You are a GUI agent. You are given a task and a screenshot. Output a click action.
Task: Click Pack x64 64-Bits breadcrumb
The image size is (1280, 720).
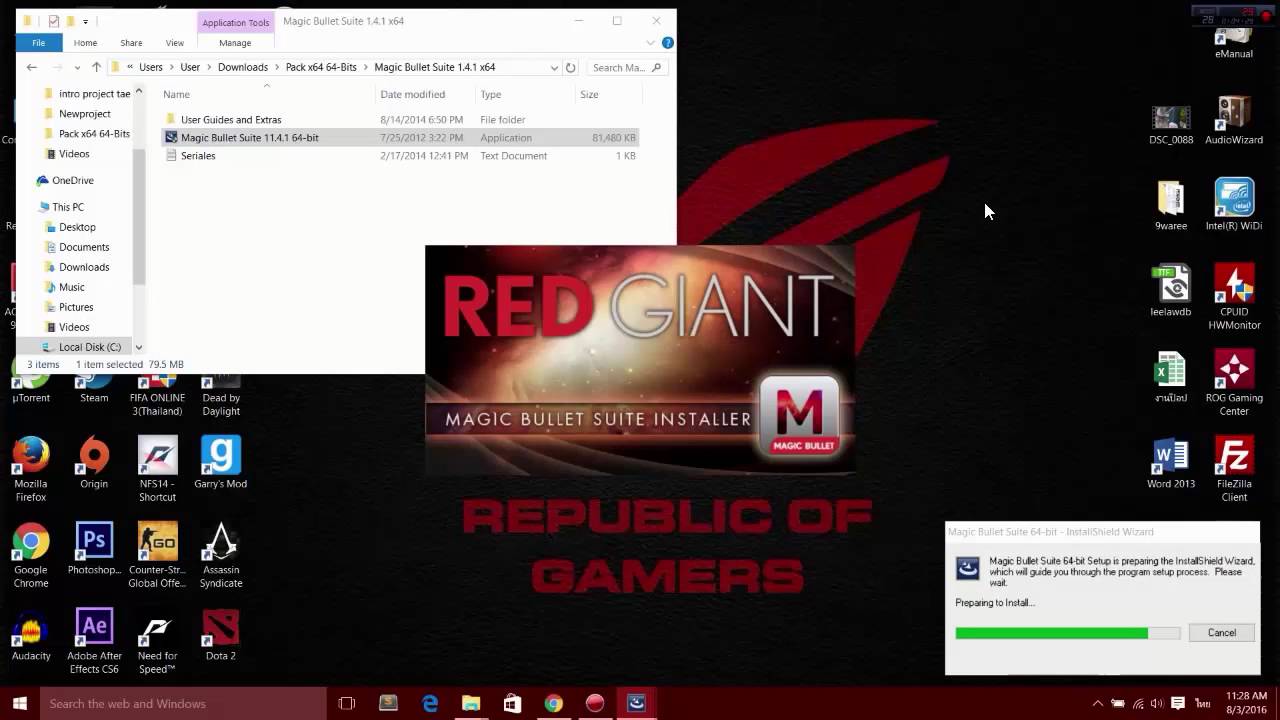point(321,67)
